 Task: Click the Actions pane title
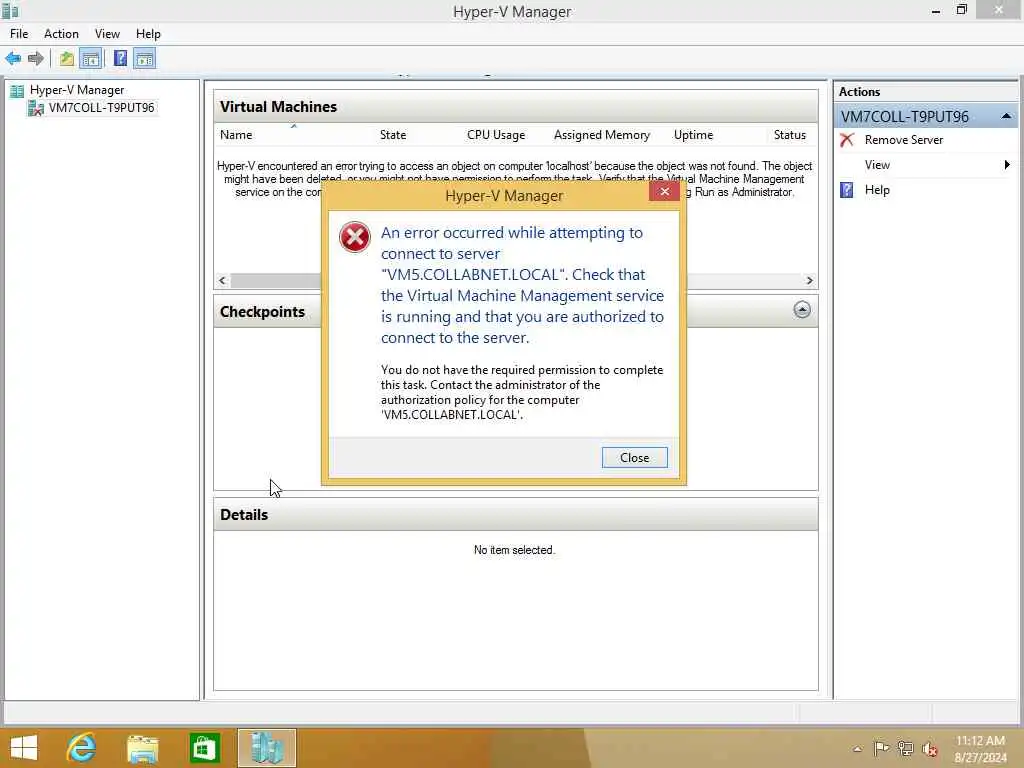[859, 92]
